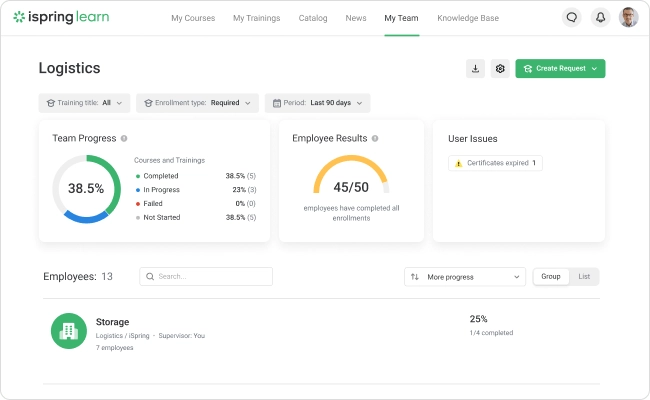This screenshot has width=650, height=400.
Task: Go to the My Courses tab
Action: (192, 18)
